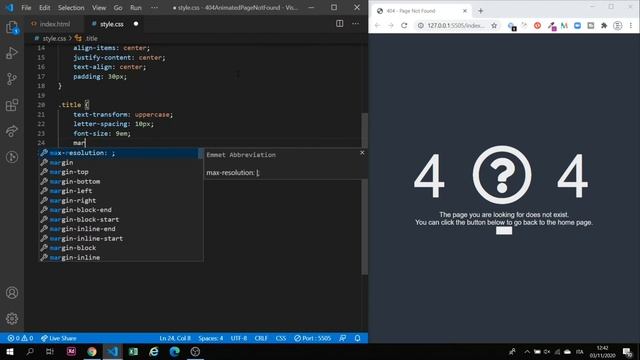Bookmark this page with the star
Image resolution: width=640 pixels, height=360 pixels.
[494, 25]
